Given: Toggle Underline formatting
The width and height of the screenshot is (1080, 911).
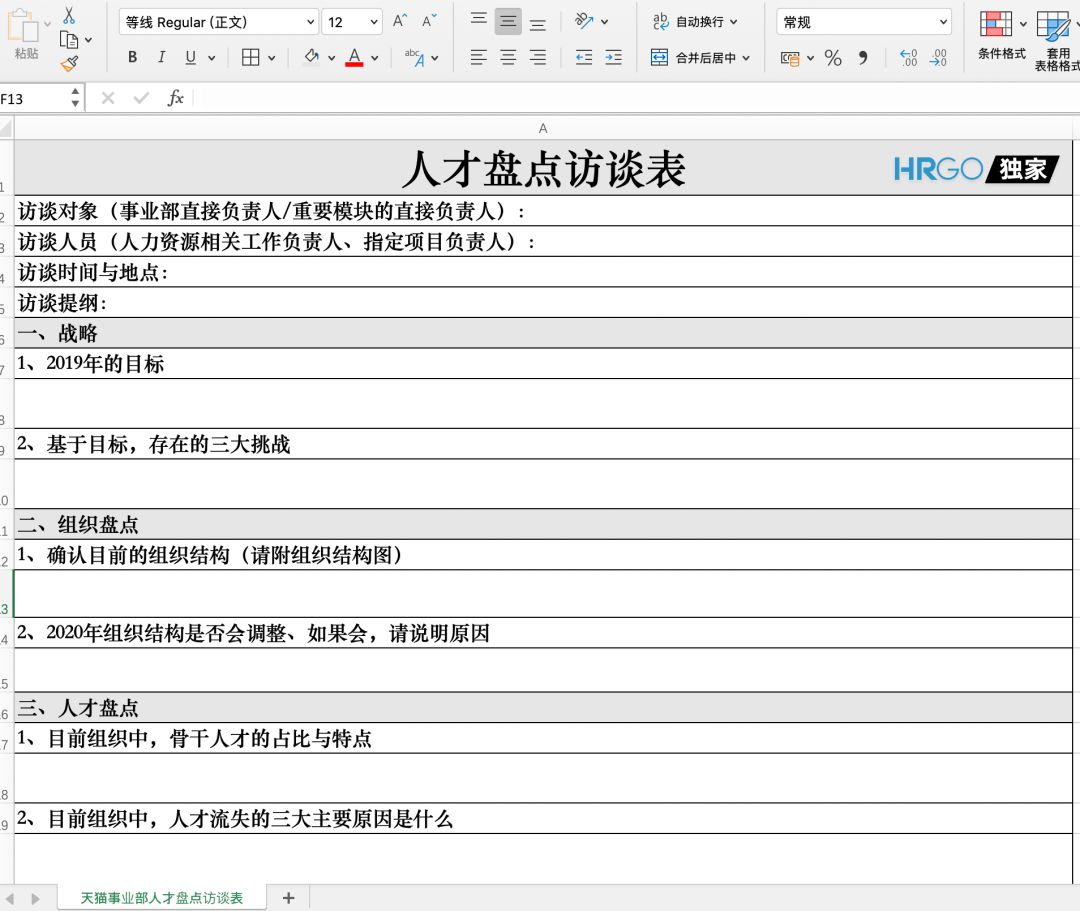Looking at the screenshot, I should click(191, 57).
